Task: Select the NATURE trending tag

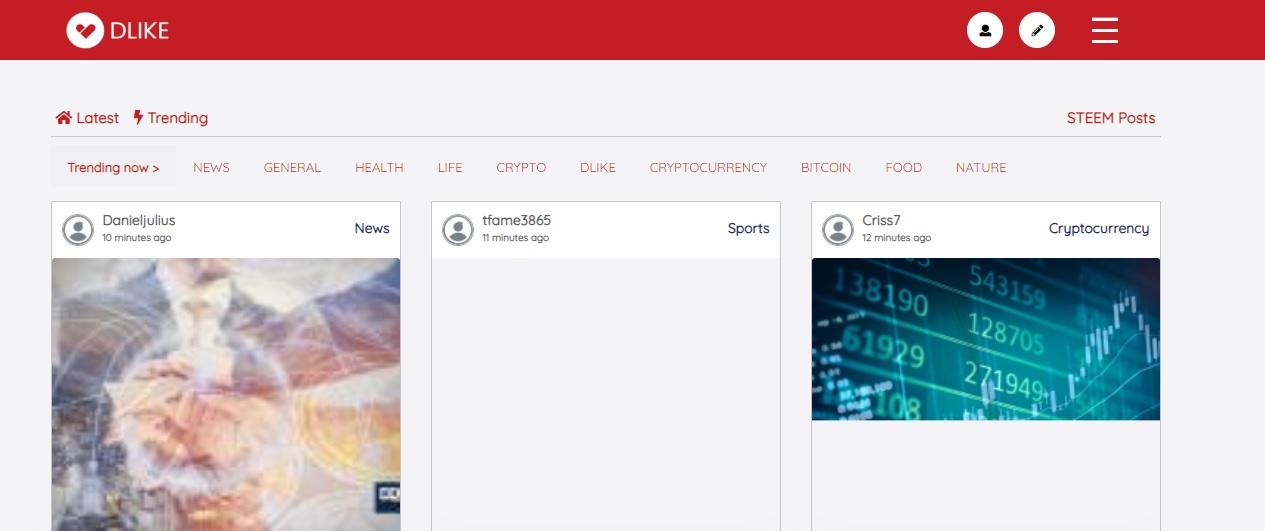Action: 981,168
